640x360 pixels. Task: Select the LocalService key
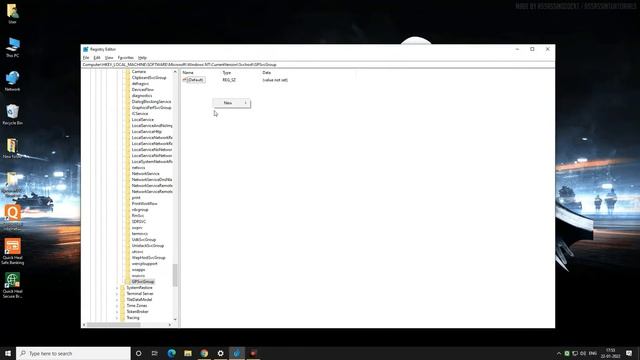pyautogui.click(x=142, y=120)
